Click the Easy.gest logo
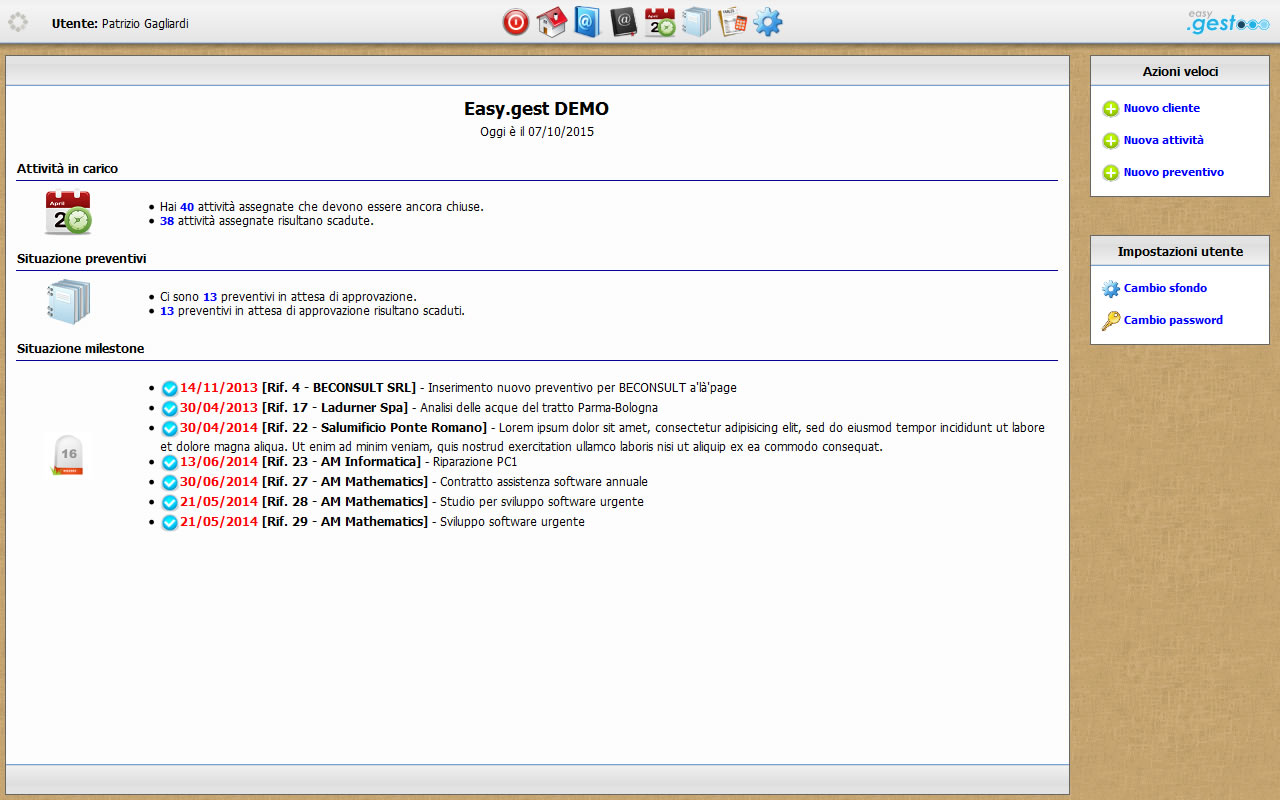Image resolution: width=1280 pixels, height=800 pixels. point(1227,22)
